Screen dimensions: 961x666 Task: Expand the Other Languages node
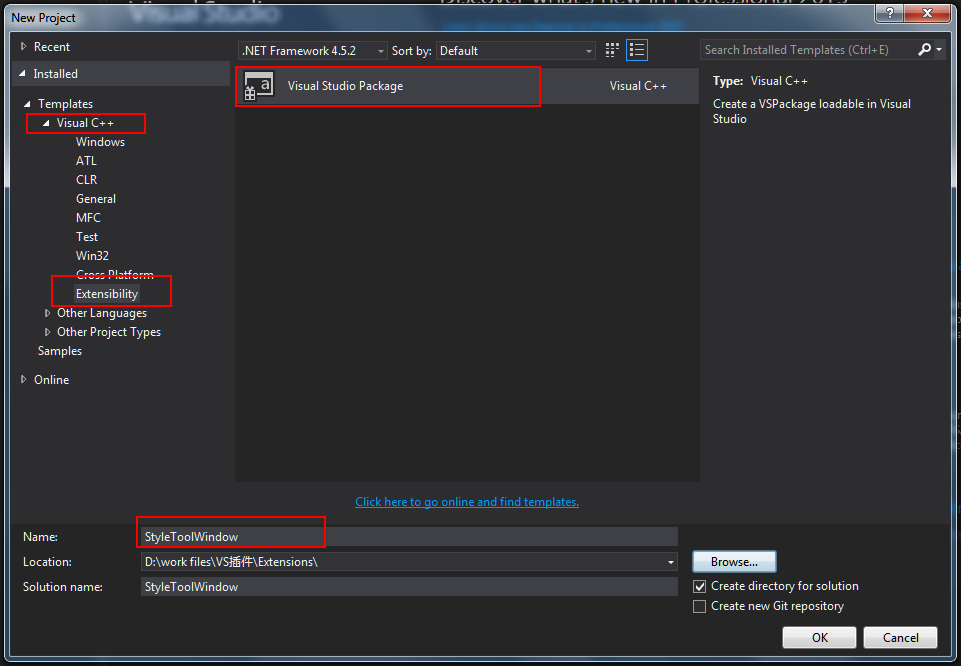[x=47, y=313]
